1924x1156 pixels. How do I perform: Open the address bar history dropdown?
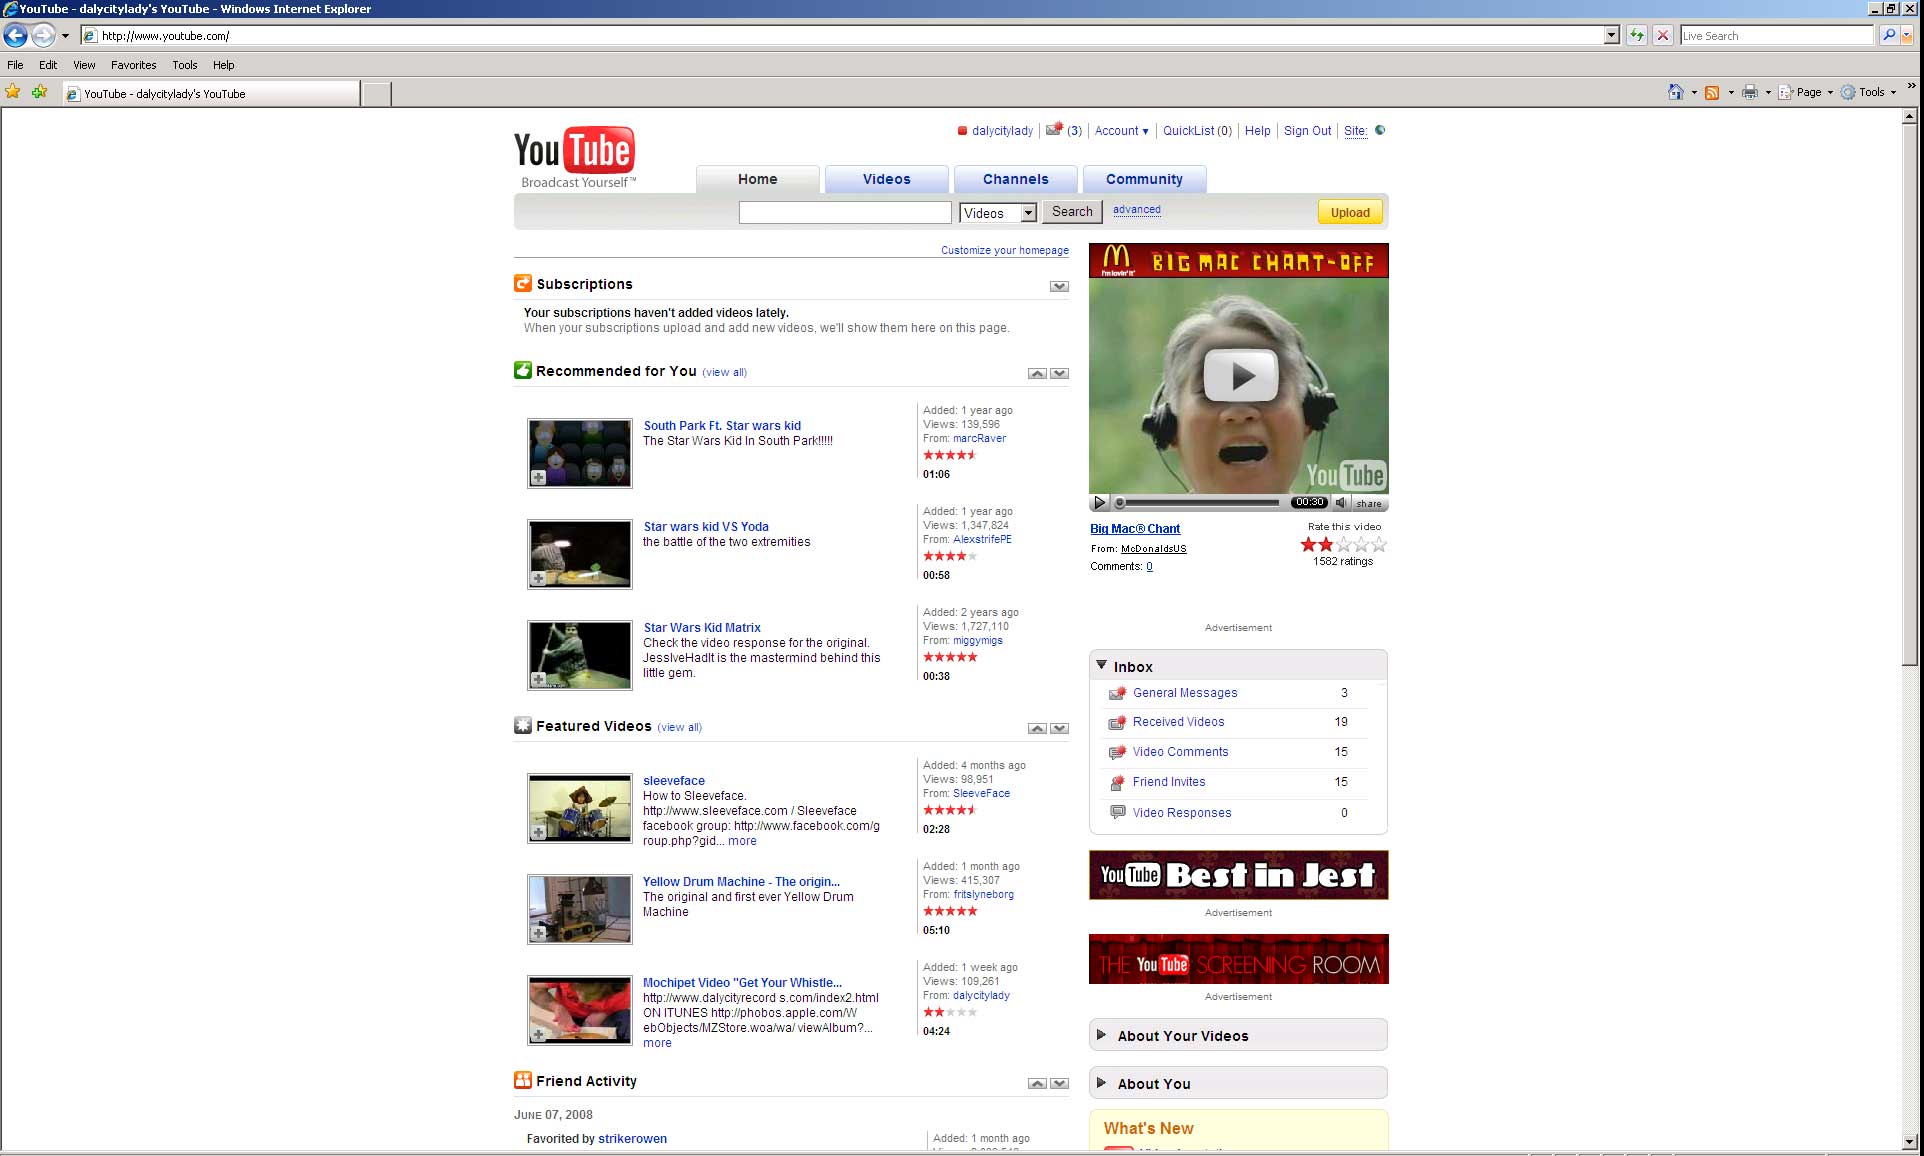pyautogui.click(x=1611, y=36)
